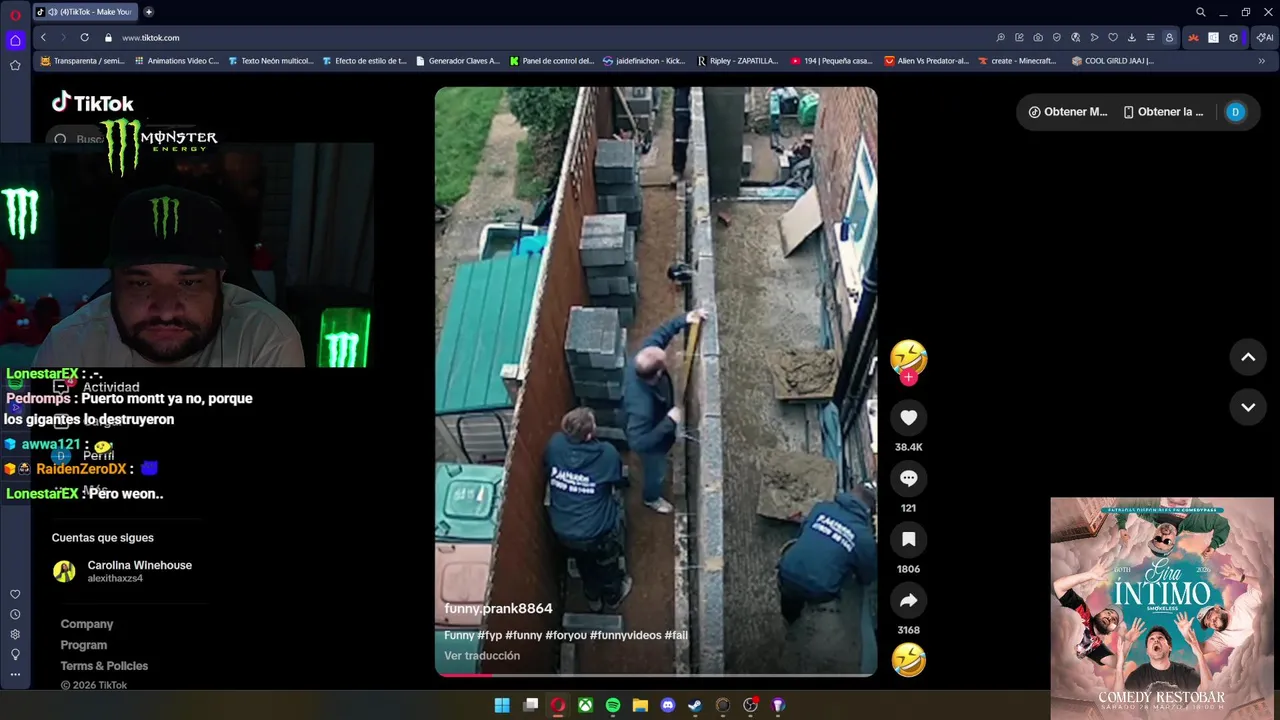The height and width of the screenshot is (720, 1280).
Task: Go to the next video with down arrow
Action: pos(1248,407)
